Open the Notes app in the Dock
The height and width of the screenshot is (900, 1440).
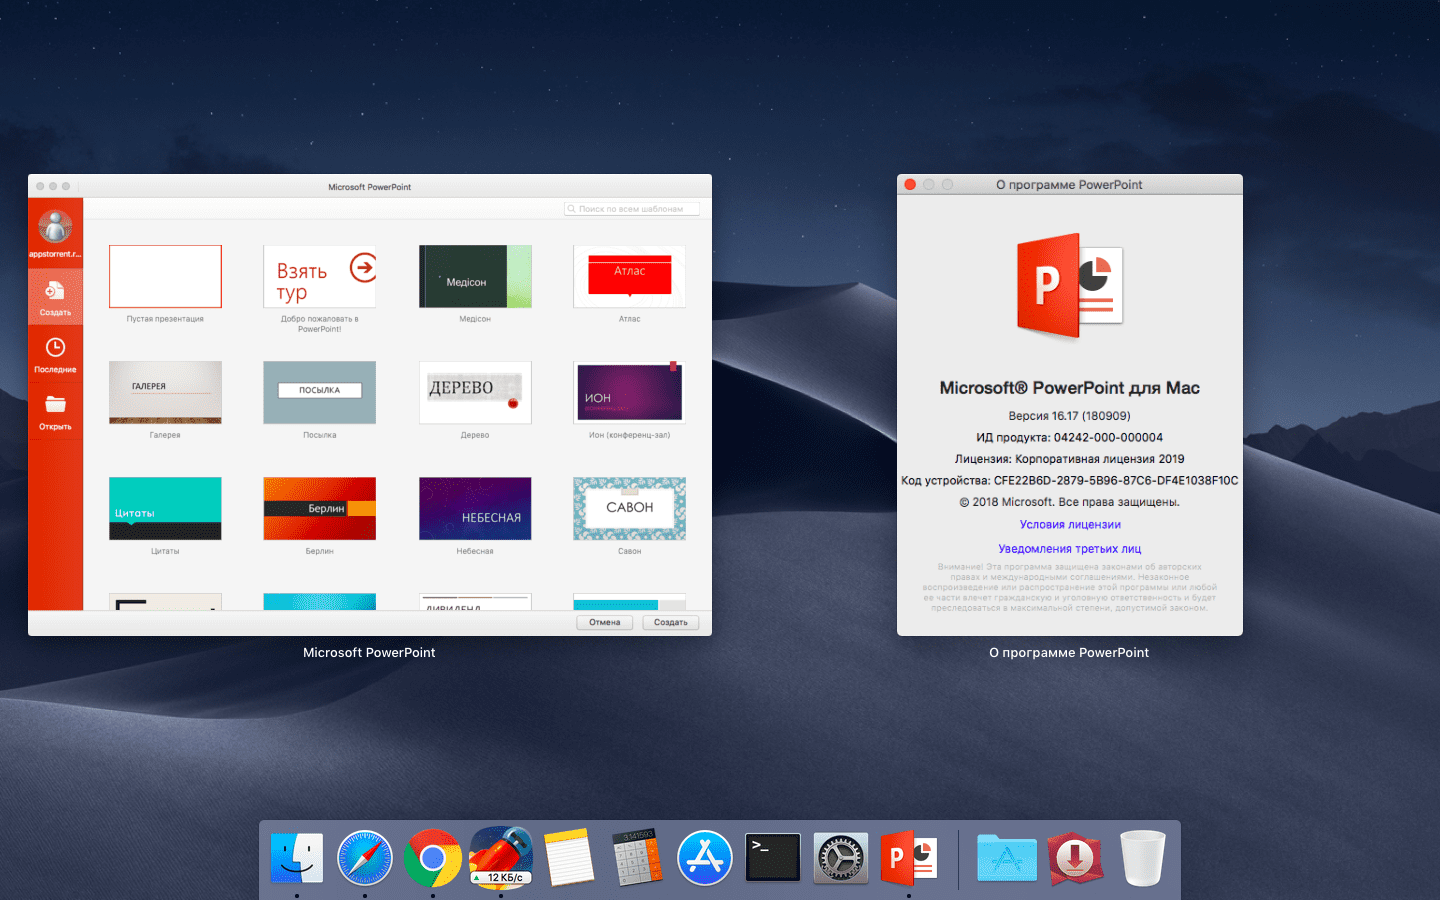point(569,858)
